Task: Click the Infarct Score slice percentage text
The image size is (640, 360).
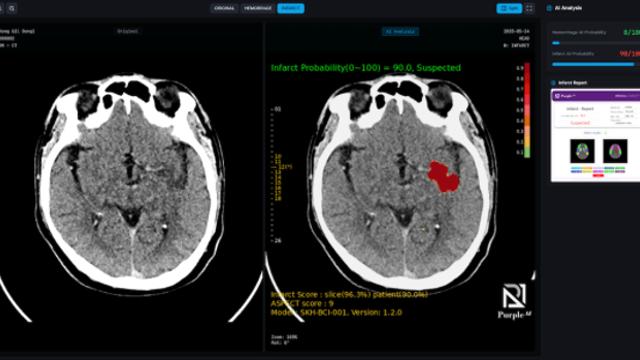Action: (349, 294)
